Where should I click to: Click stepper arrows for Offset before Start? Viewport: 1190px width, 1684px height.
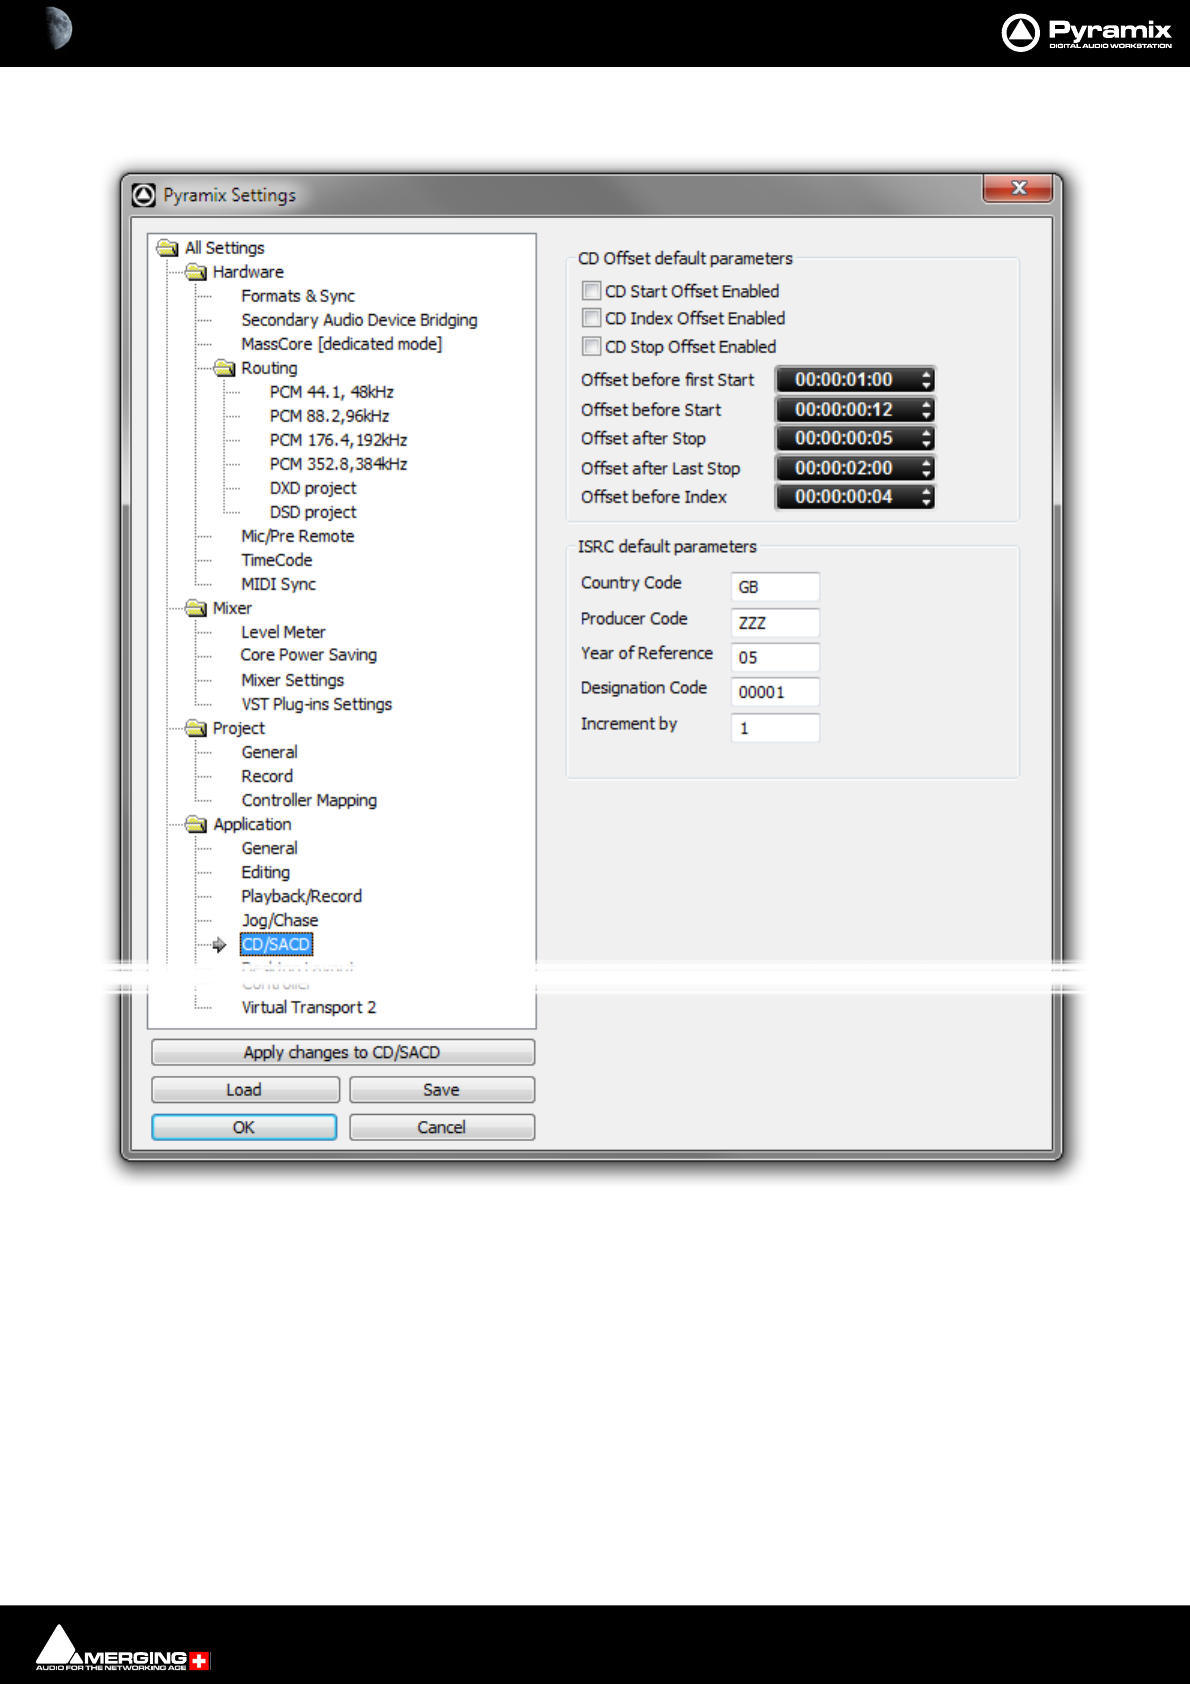(x=927, y=410)
